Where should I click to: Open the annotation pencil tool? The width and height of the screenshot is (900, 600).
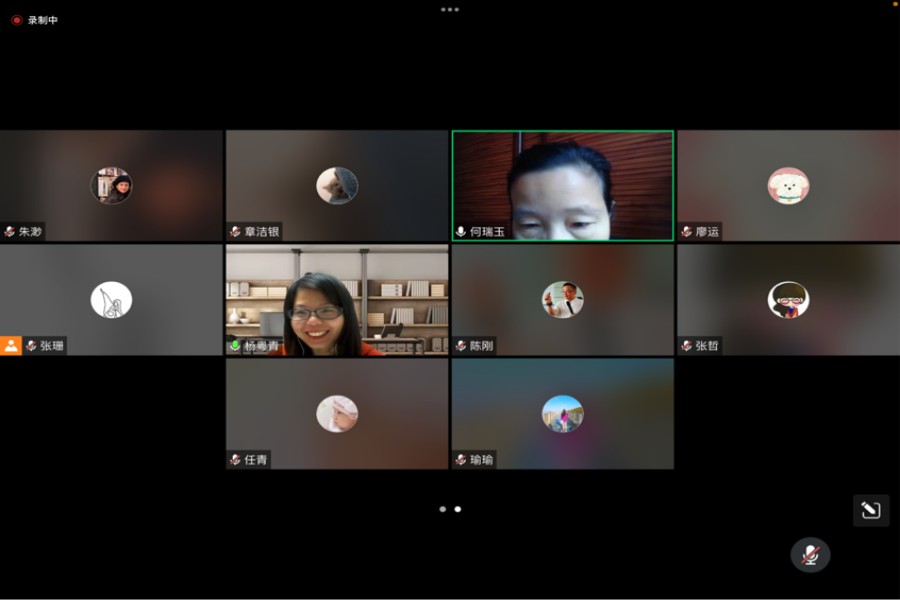click(x=870, y=510)
